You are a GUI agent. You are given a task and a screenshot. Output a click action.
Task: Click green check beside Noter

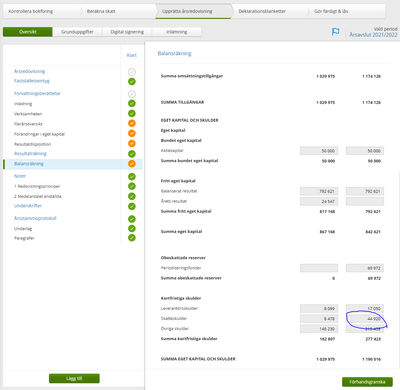[x=132, y=176]
